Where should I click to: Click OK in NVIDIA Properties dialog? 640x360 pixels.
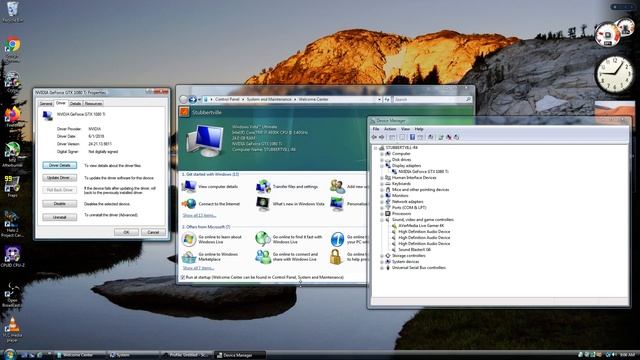tap(126, 232)
